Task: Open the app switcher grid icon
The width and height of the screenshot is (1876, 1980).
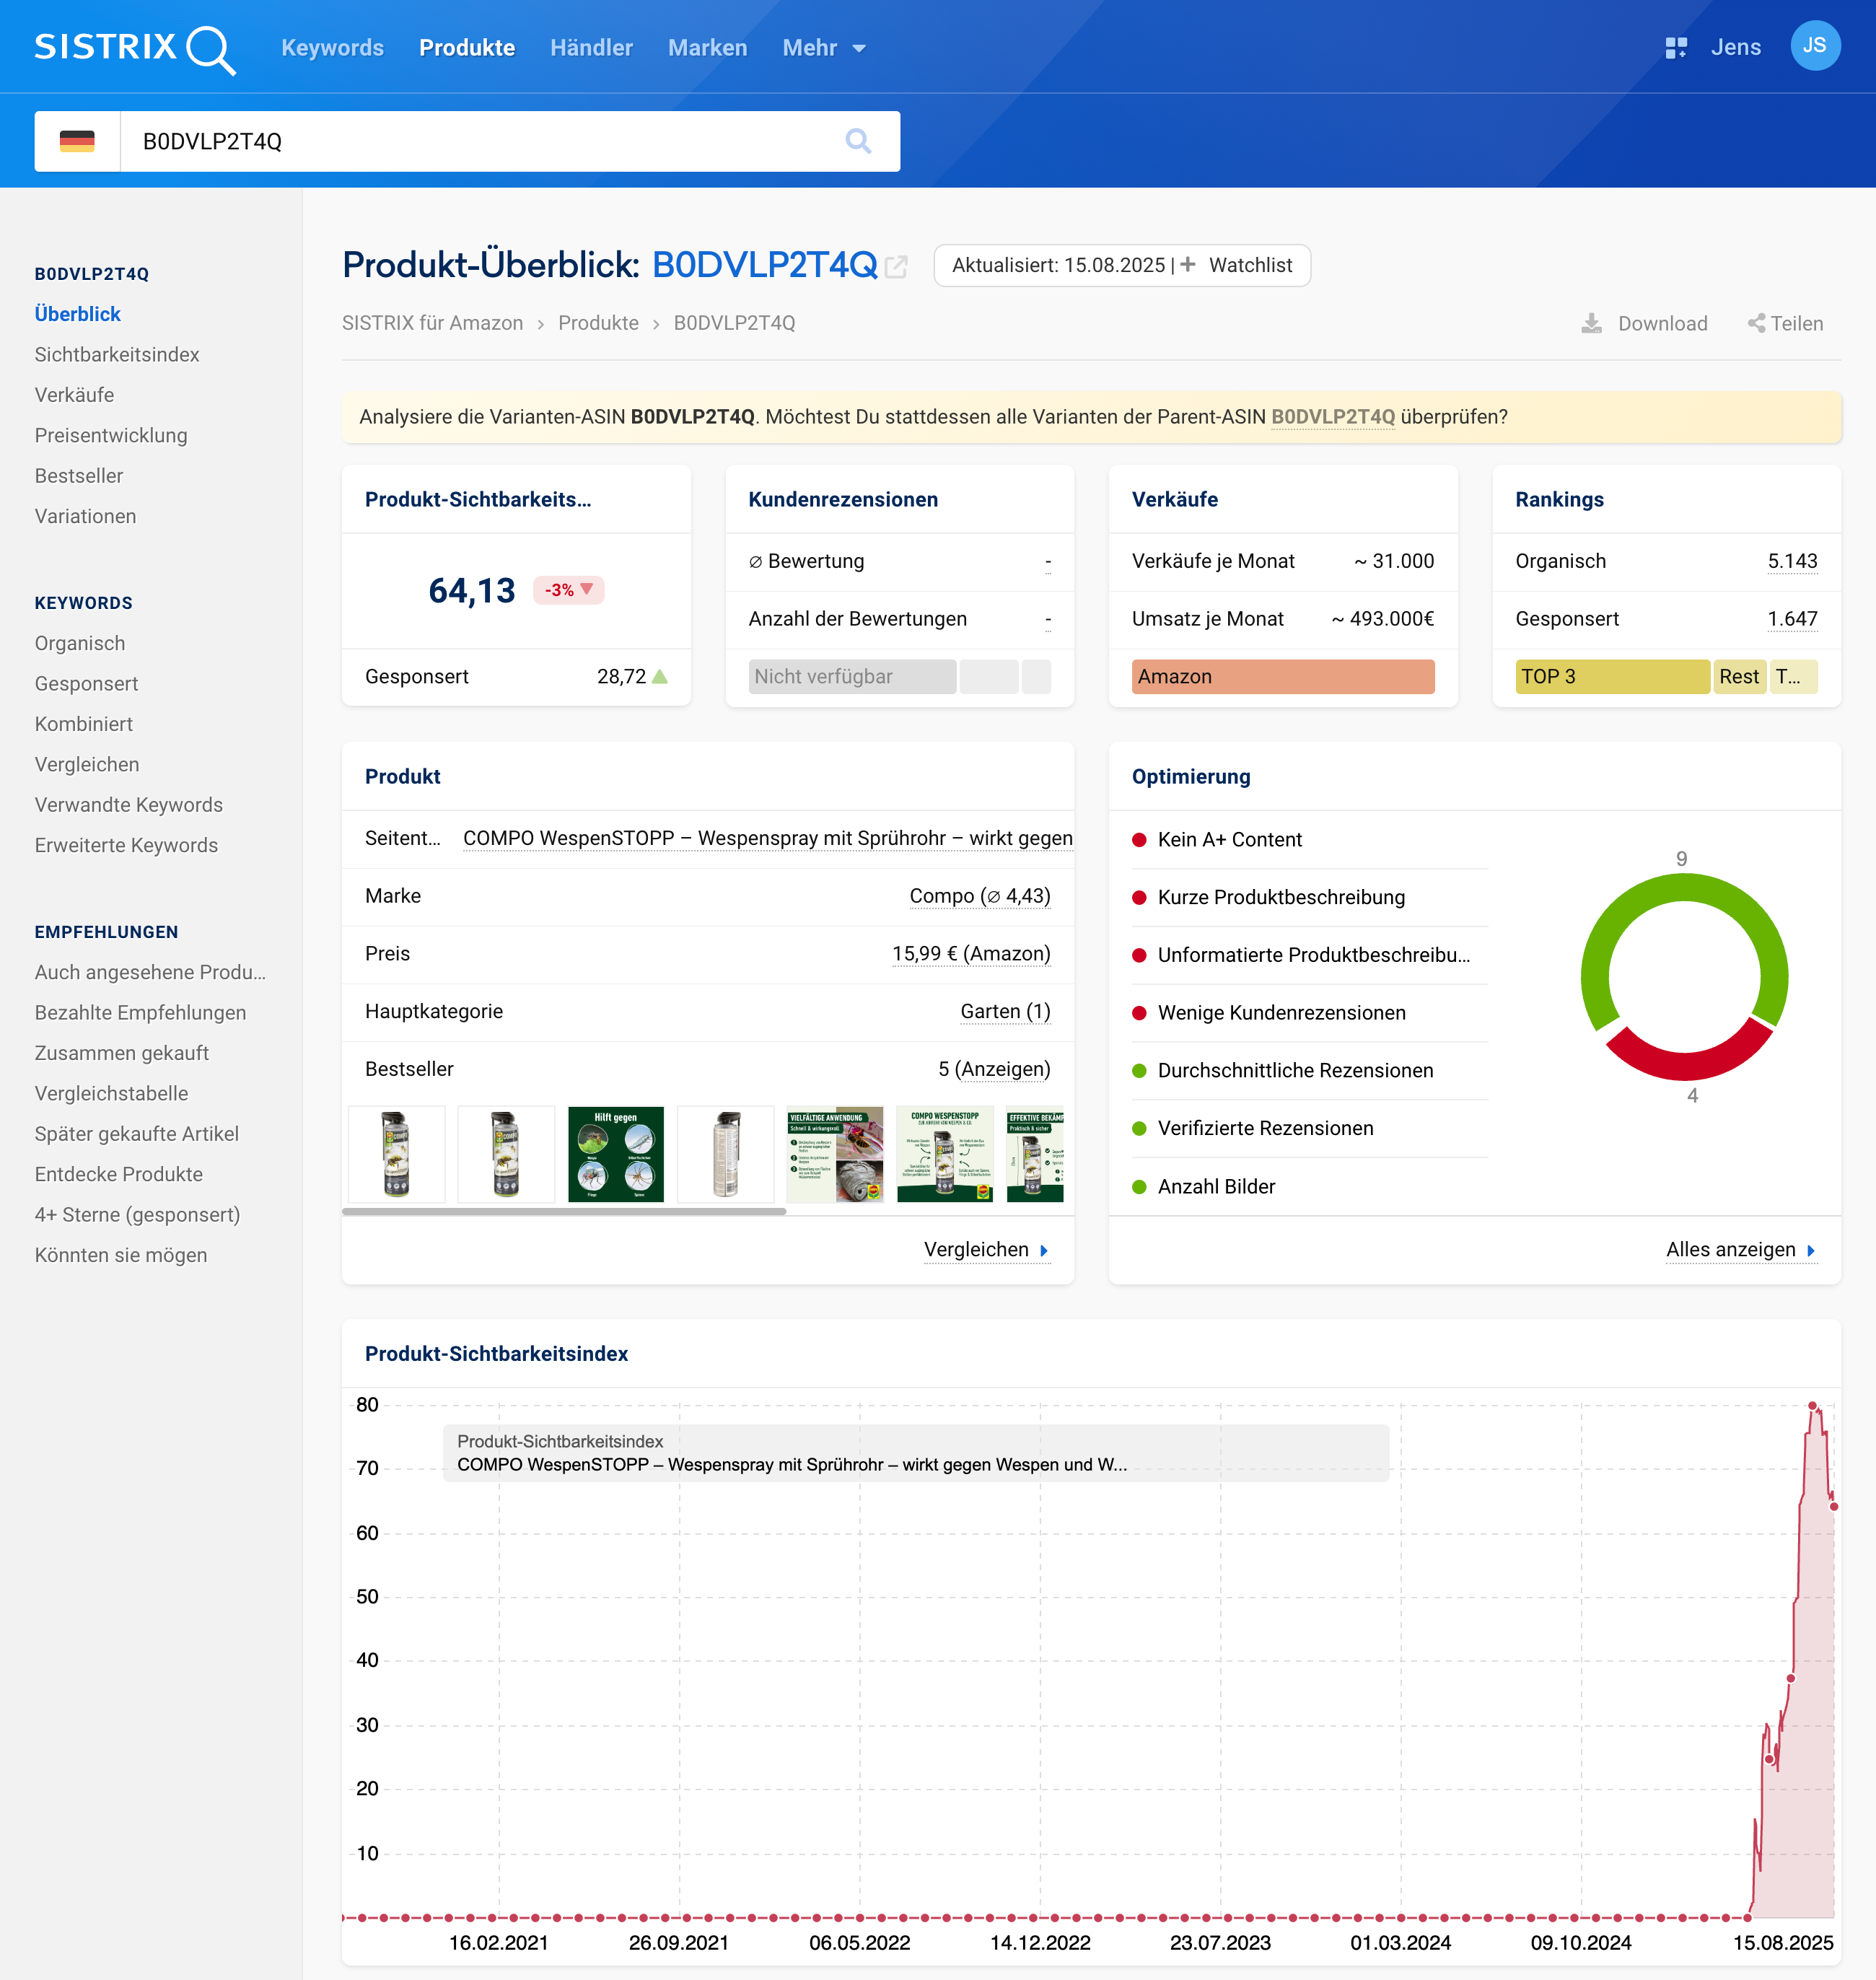Action: point(1676,47)
